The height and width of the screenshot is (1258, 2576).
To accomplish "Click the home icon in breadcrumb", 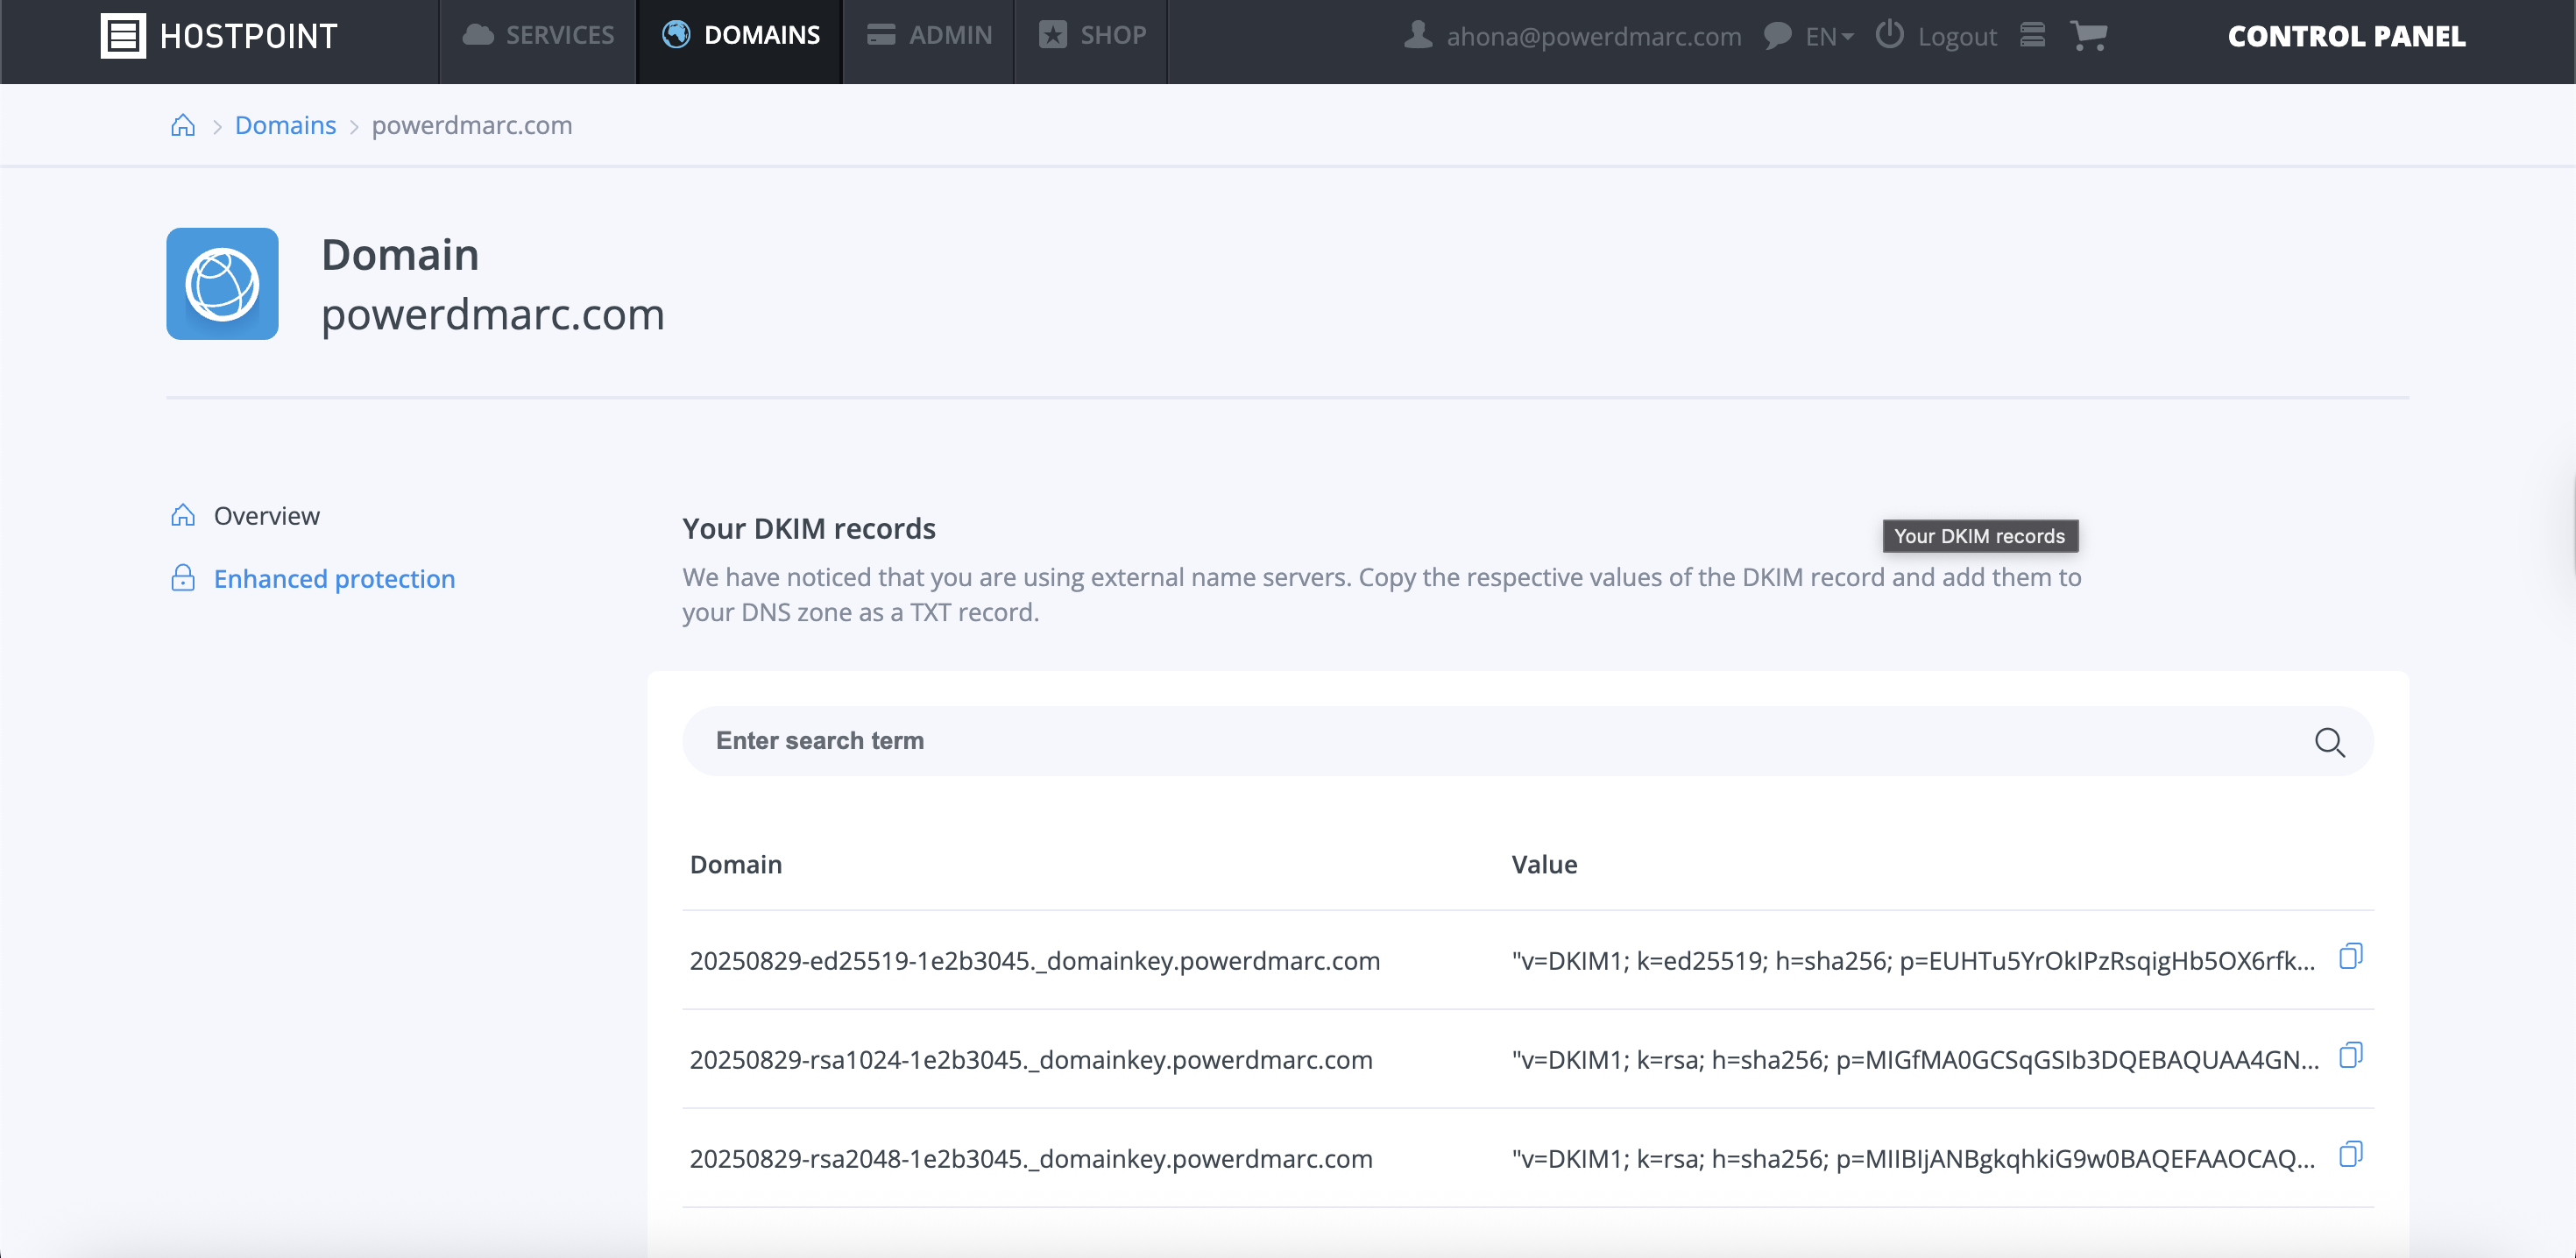I will pos(182,125).
